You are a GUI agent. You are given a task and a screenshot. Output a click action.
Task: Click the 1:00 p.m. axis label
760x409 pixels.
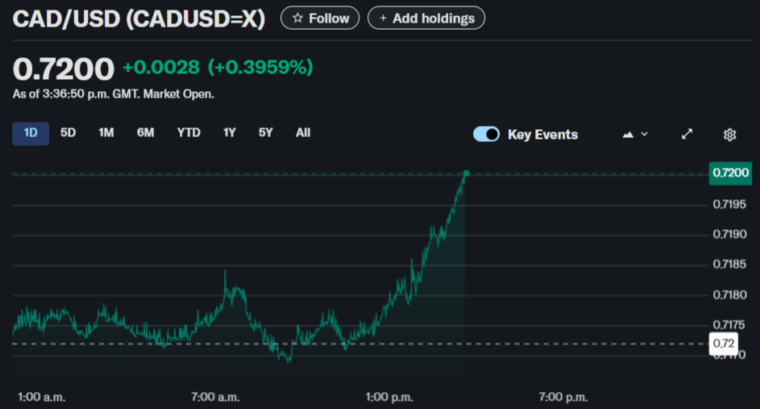tap(385, 396)
